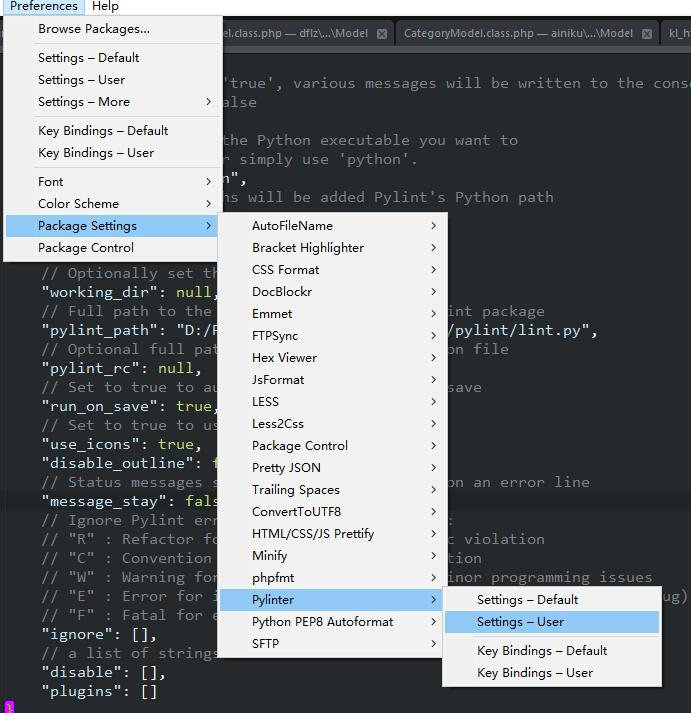Expand the AutoFileName package settings arrow
Viewport: 691px width, 713px height.
pyautogui.click(x=433, y=226)
